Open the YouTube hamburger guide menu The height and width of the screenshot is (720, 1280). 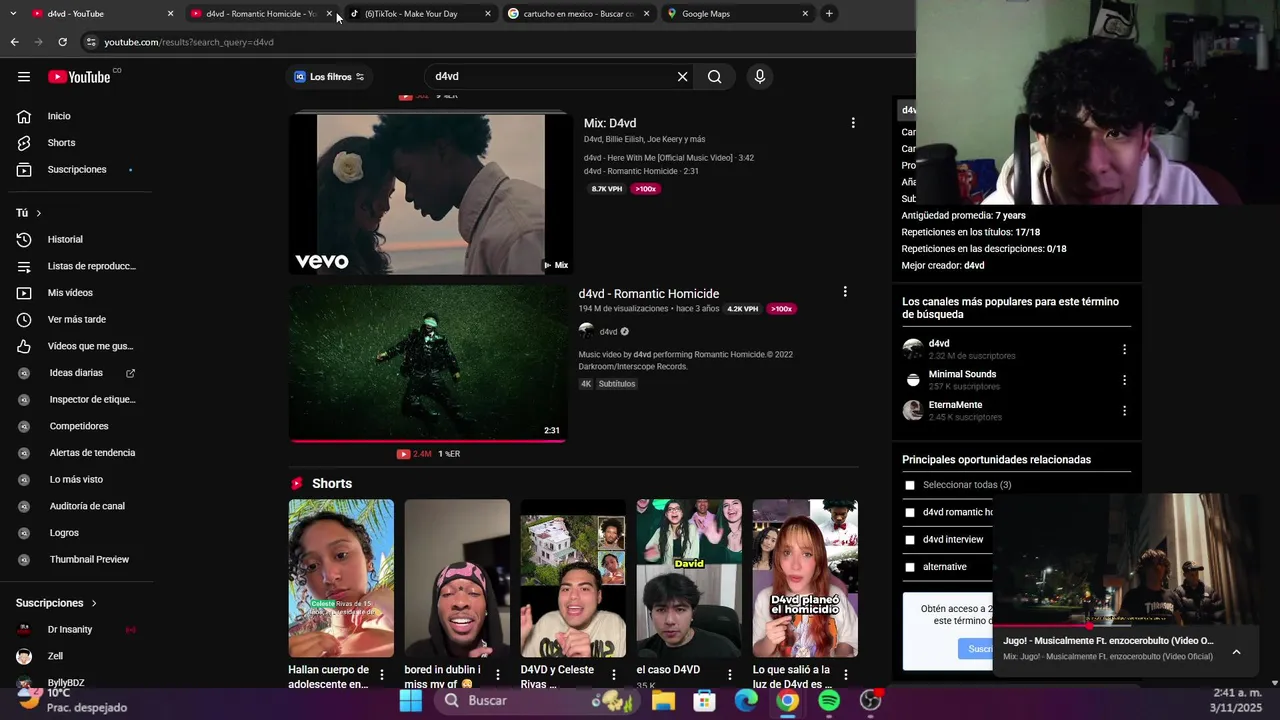tap(24, 77)
